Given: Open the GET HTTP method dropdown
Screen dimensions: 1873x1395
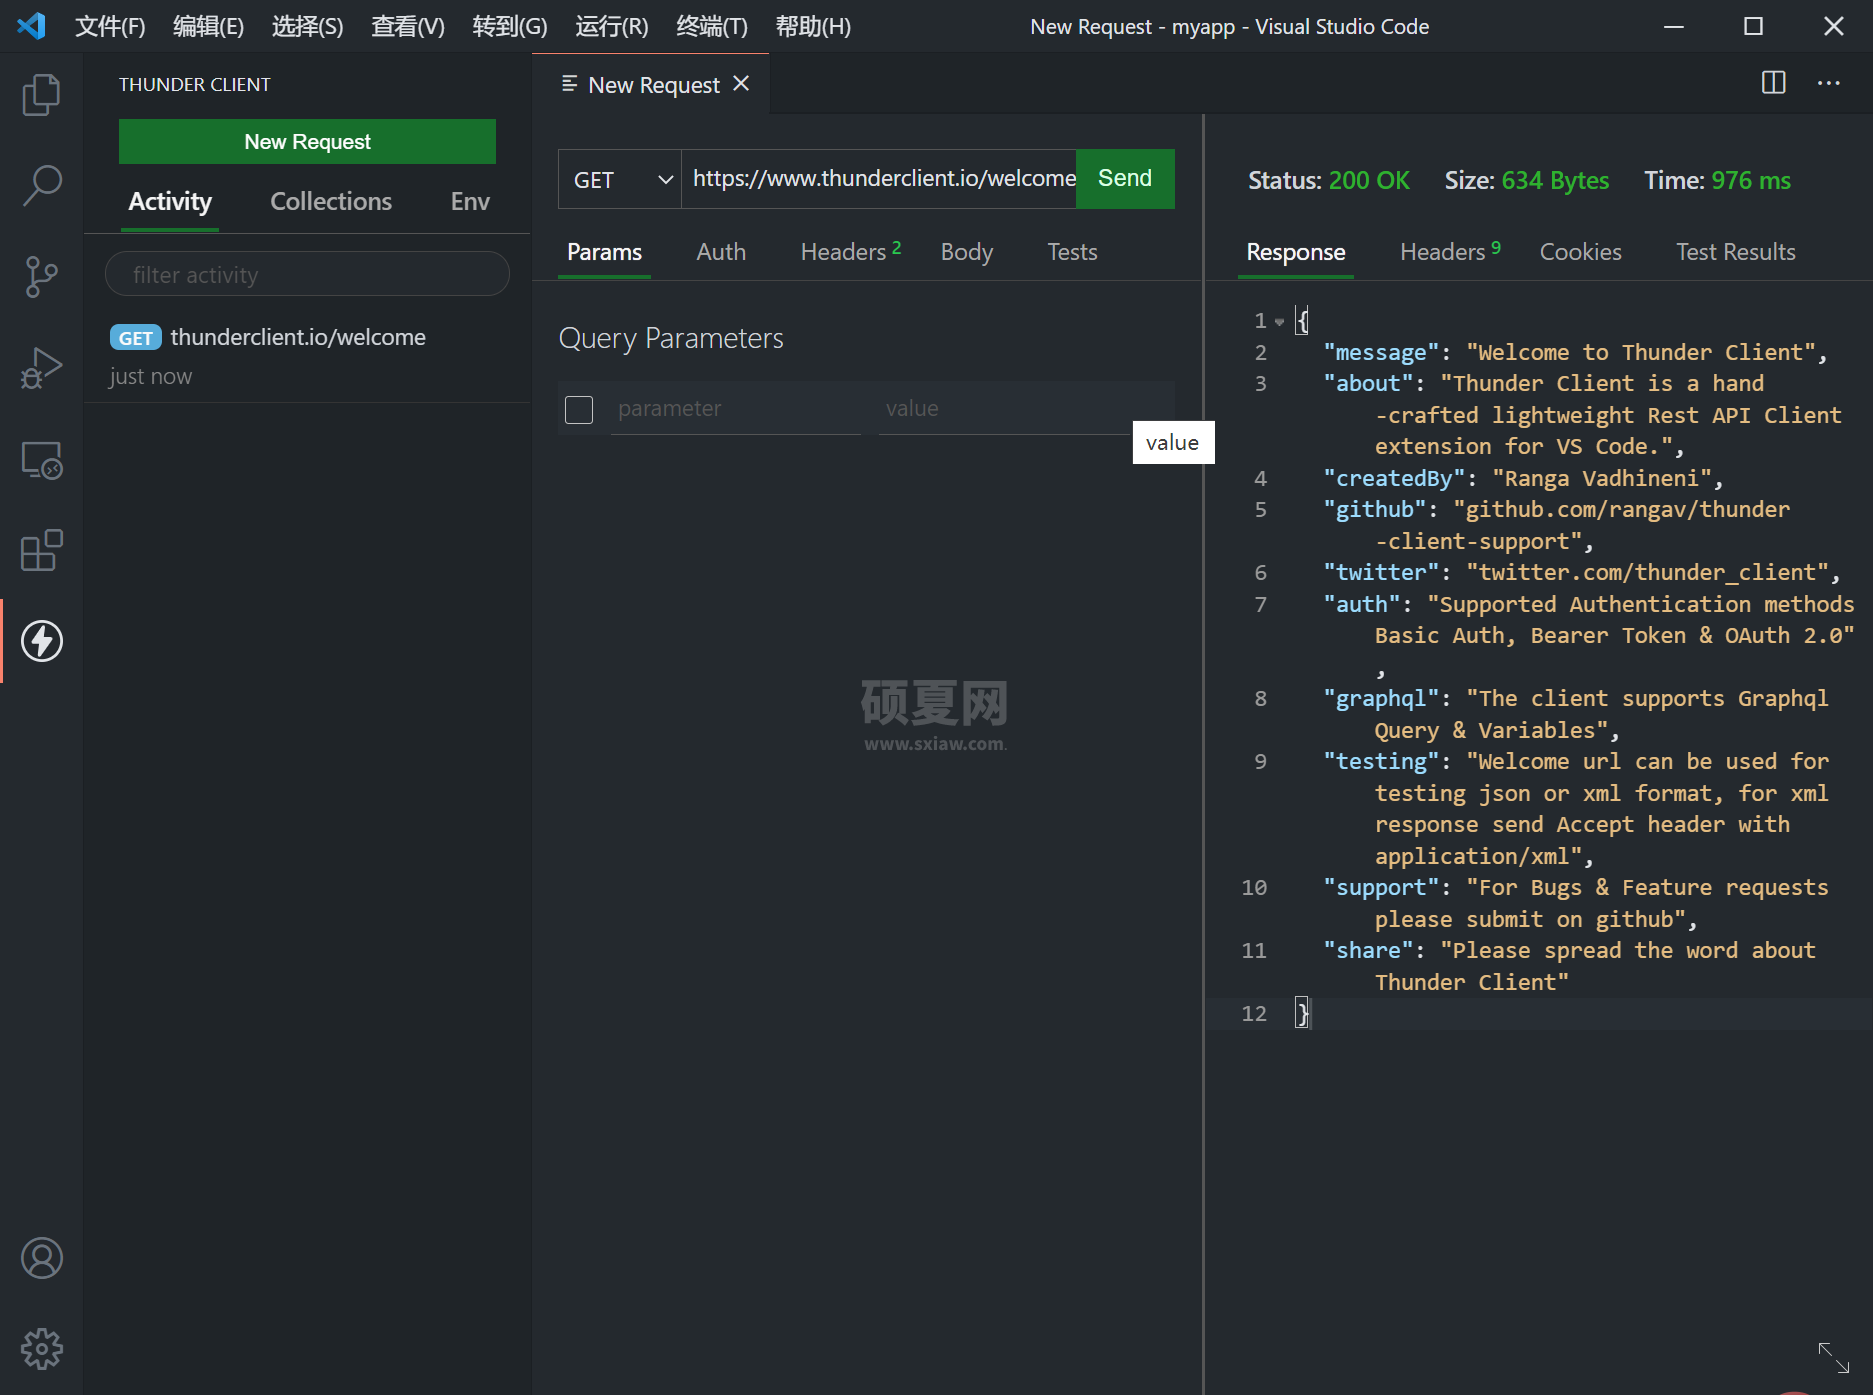Looking at the screenshot, I should [620, 179].
